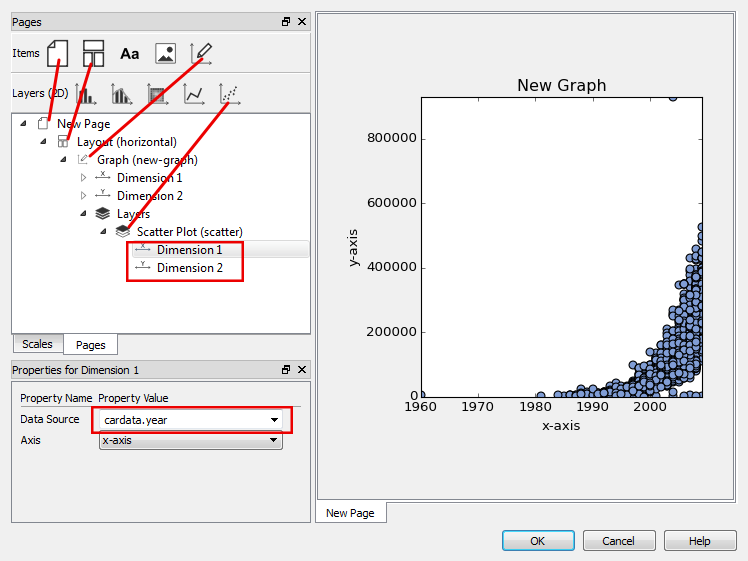The width and height of the screenshot is (748, 561).
Task: Collapse the Scatter Plot (scatter) node
Action: 103,232
